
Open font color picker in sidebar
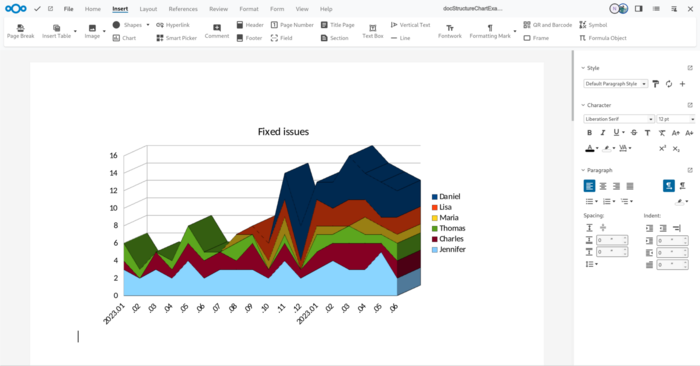pos(597,149)
